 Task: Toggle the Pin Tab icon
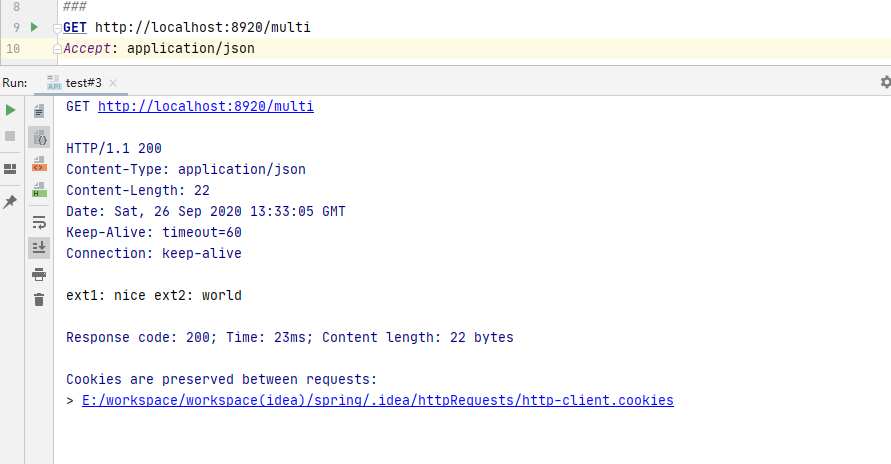[x=11, y=201]
